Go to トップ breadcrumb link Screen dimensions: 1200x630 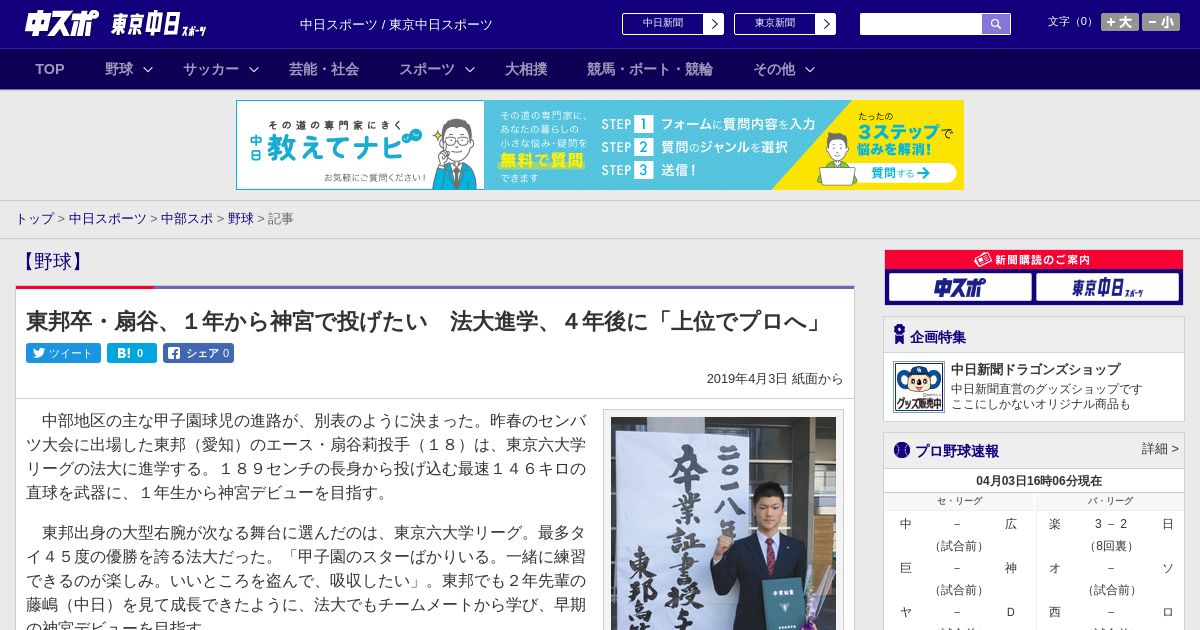point(34,218)
